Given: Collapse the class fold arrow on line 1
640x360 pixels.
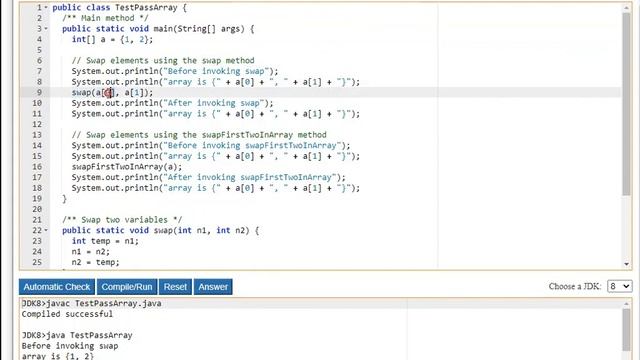Looking at the screenshot, I should (x=46, y=8).
